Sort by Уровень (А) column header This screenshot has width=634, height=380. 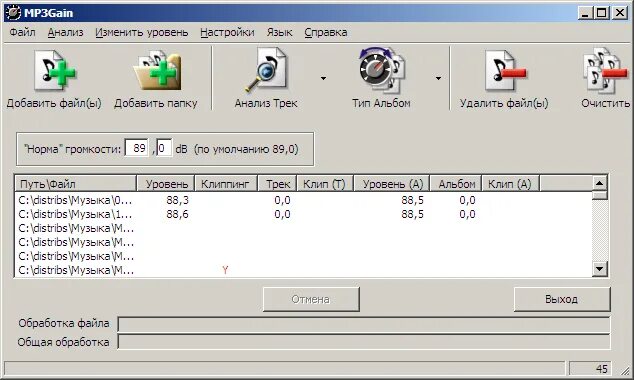[x=392, y=184]
